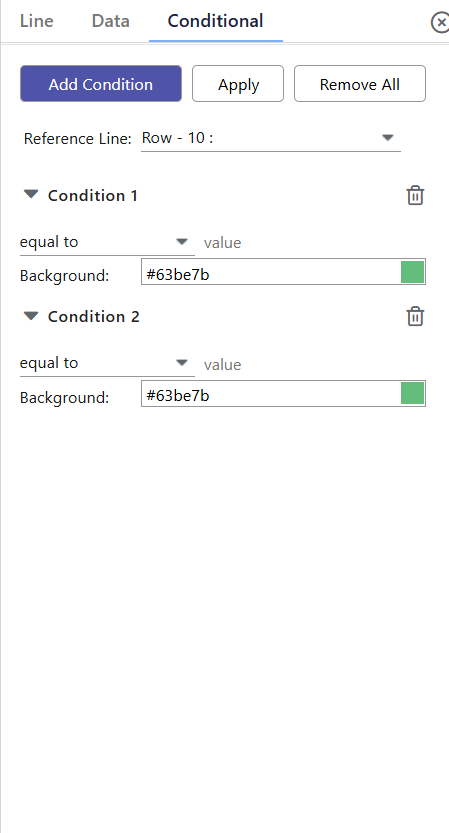Image resolution: width=449 pixels, height=833 pixels.
Task: Collapse the Condition 1 section
Action: click(31, 194)
